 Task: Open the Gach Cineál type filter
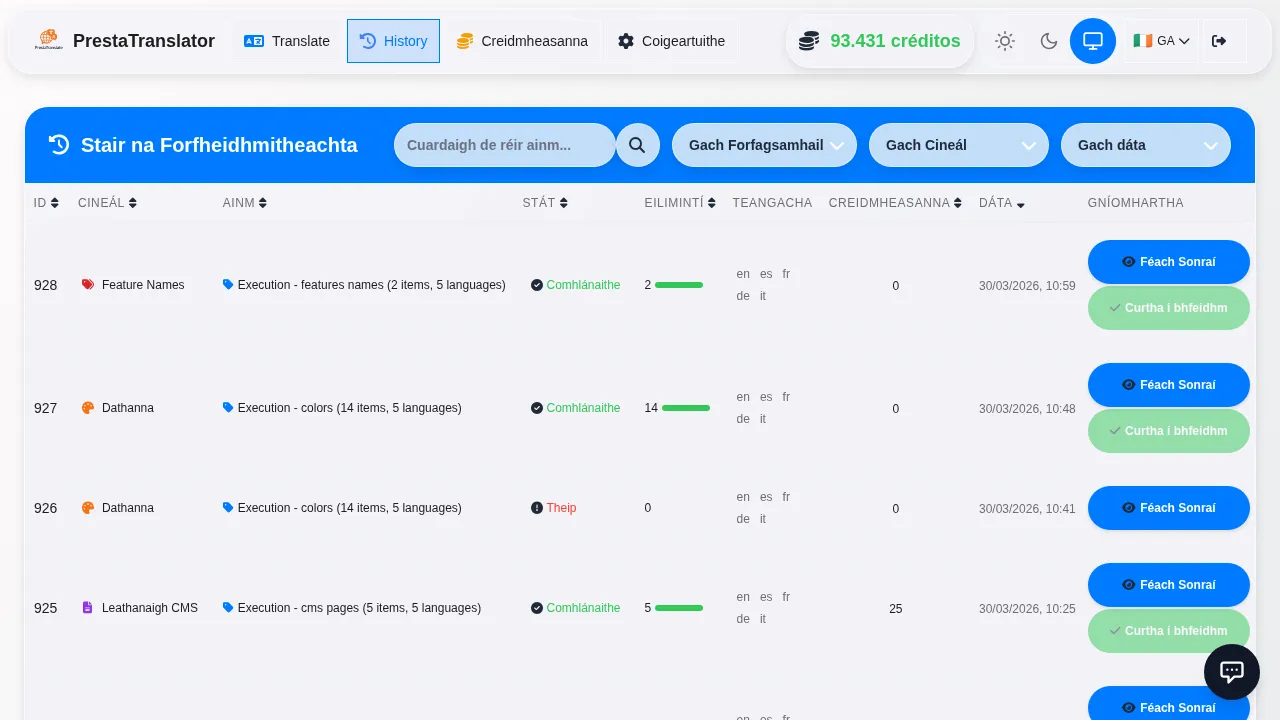(x=958, y=145)
